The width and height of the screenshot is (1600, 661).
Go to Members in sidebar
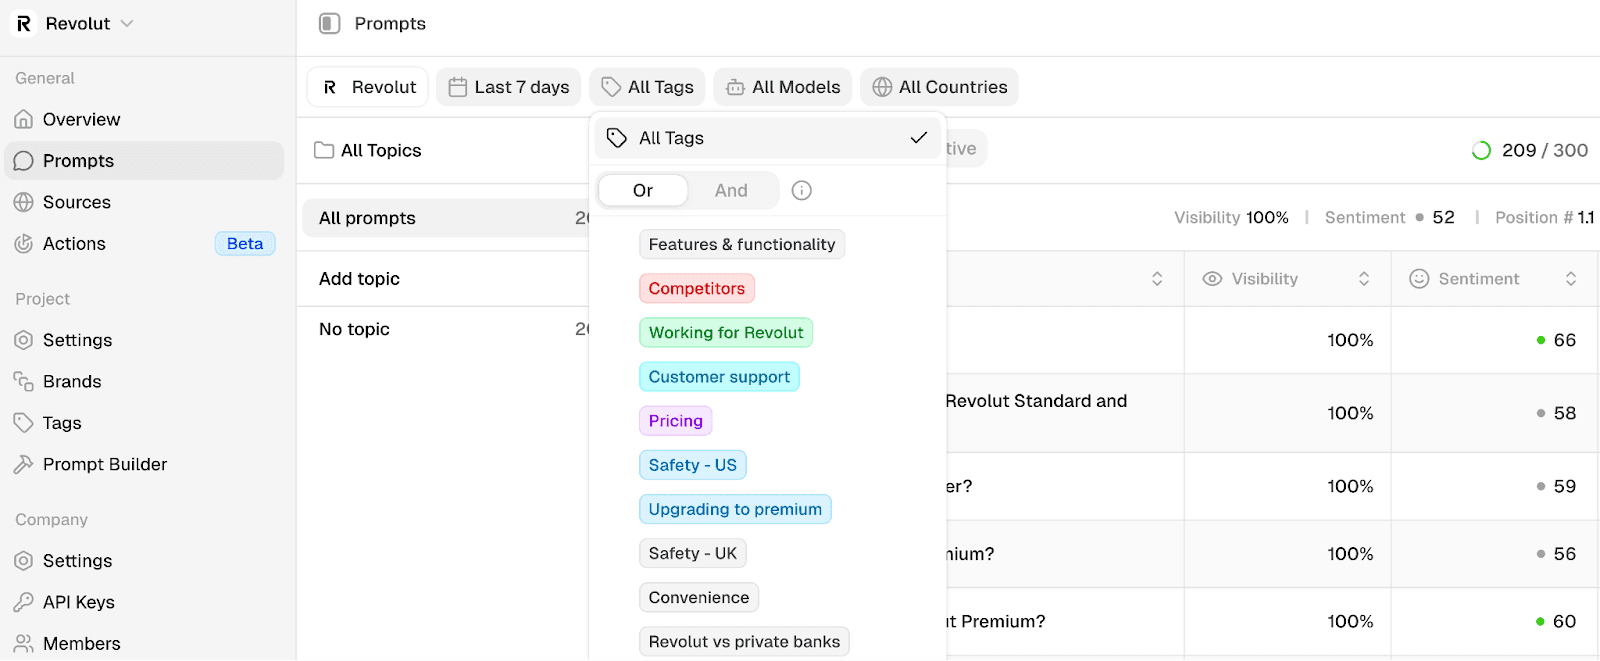pyautogui.click(x=81, y=644)
